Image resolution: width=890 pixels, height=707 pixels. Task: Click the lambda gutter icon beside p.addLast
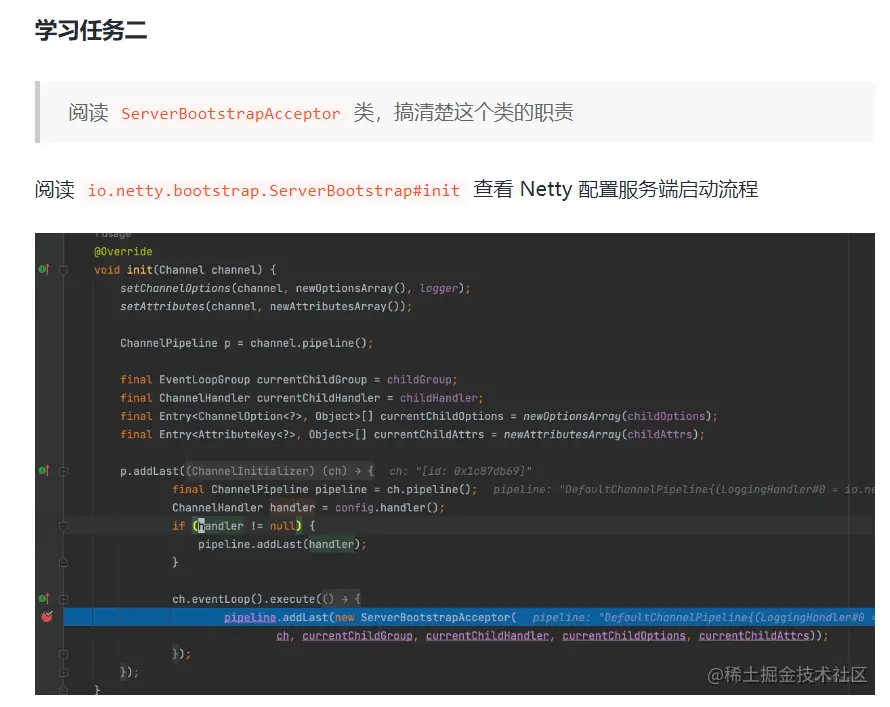pyautogui.click(x=44, y=470)
